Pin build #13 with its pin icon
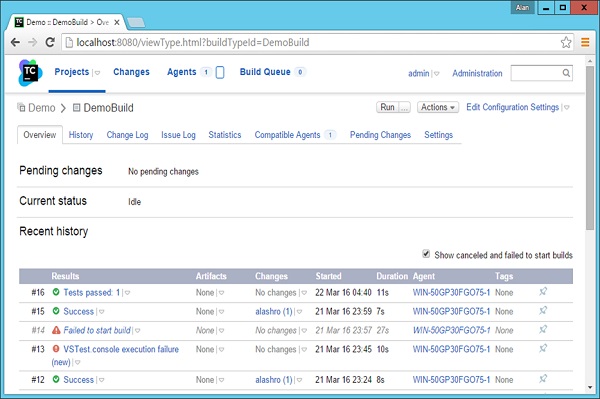This screenshot has height=399, width=600. point(543,348)
